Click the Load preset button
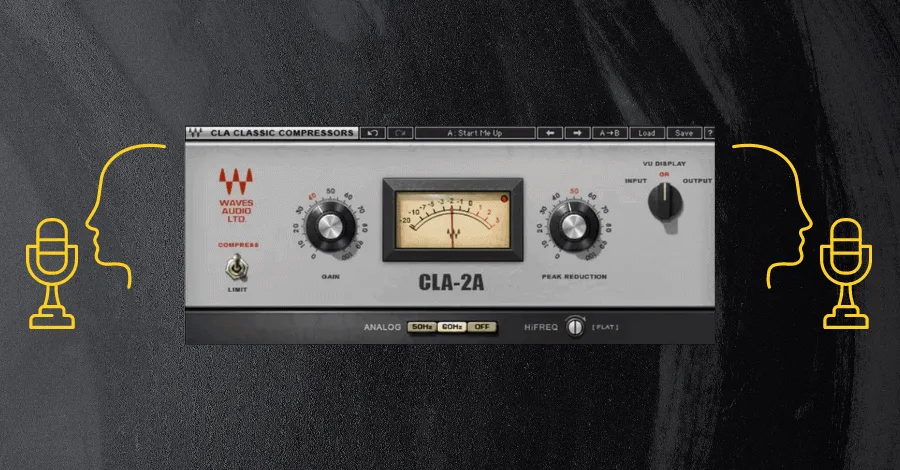This screenshot has height=470, width=900. (x=647, y=133)
